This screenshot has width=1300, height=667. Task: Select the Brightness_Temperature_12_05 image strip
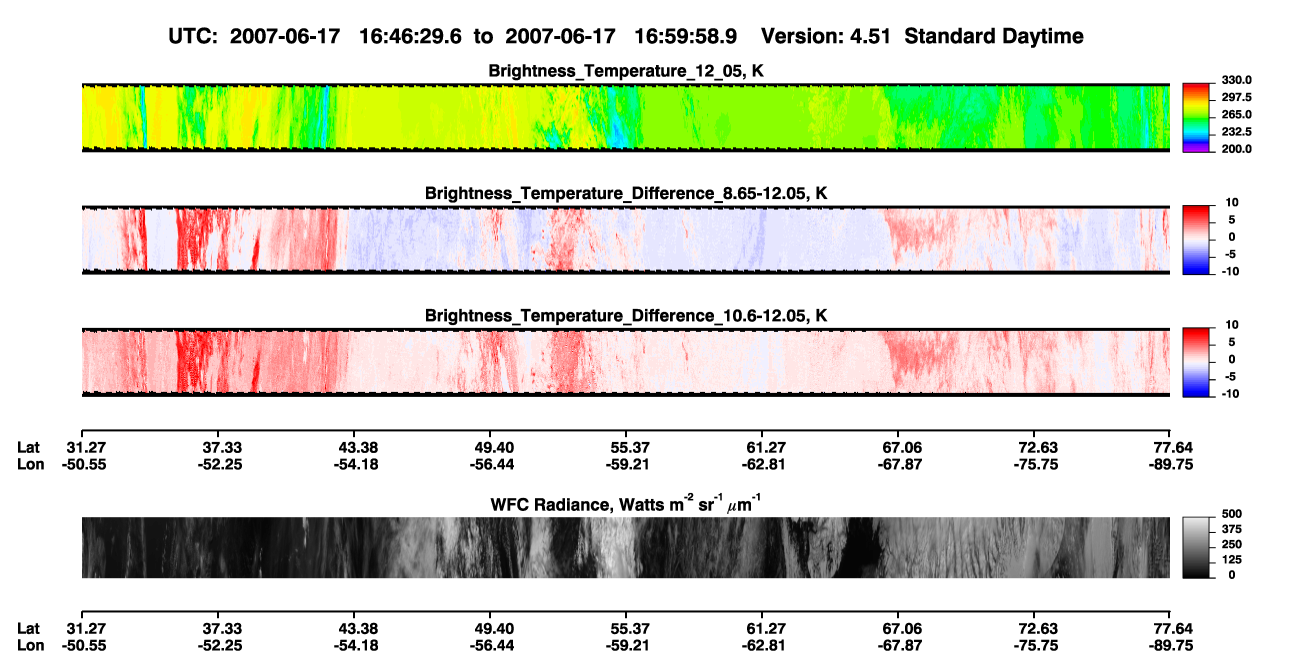[x=625, y=118]
